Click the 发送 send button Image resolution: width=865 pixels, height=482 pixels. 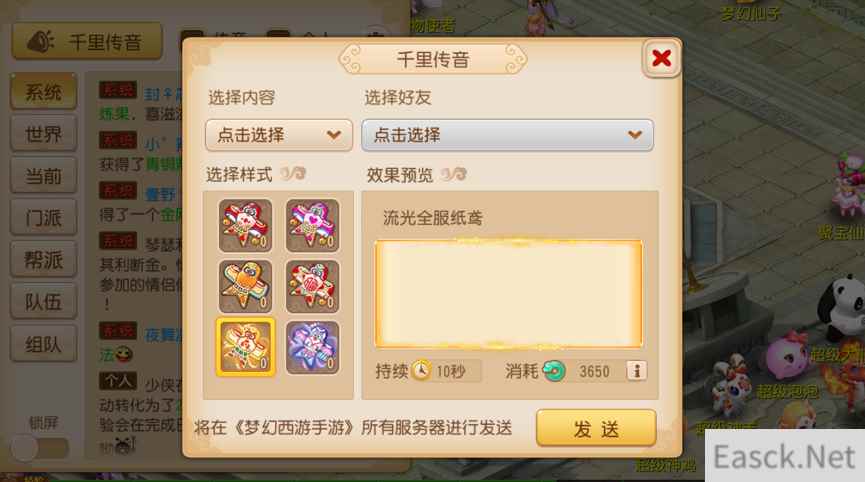[596, 429]
